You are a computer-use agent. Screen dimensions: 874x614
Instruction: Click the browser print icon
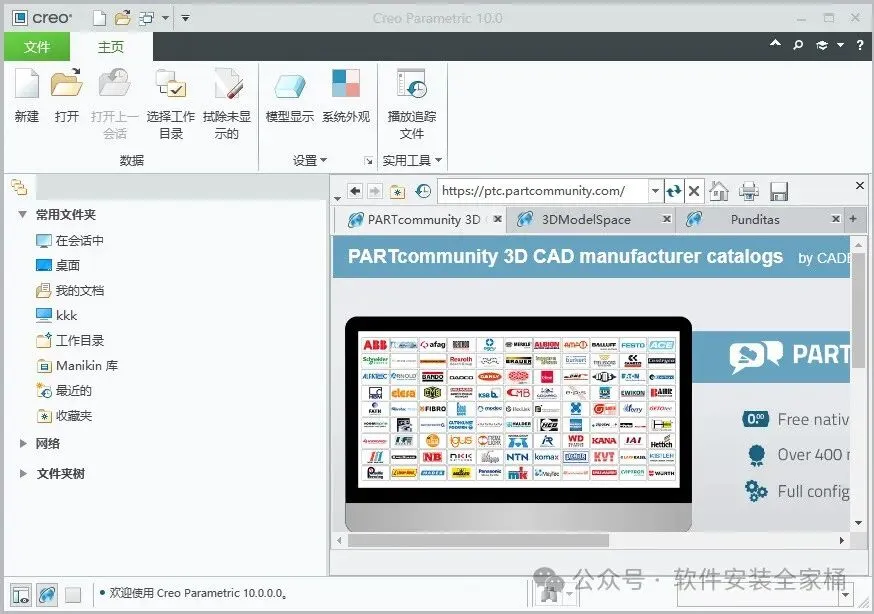(749, 191)
